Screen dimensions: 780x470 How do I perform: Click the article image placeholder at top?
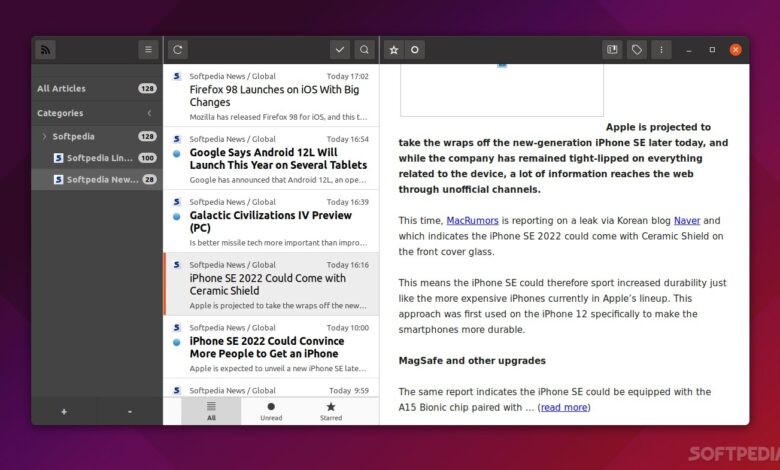click(502, 90)
